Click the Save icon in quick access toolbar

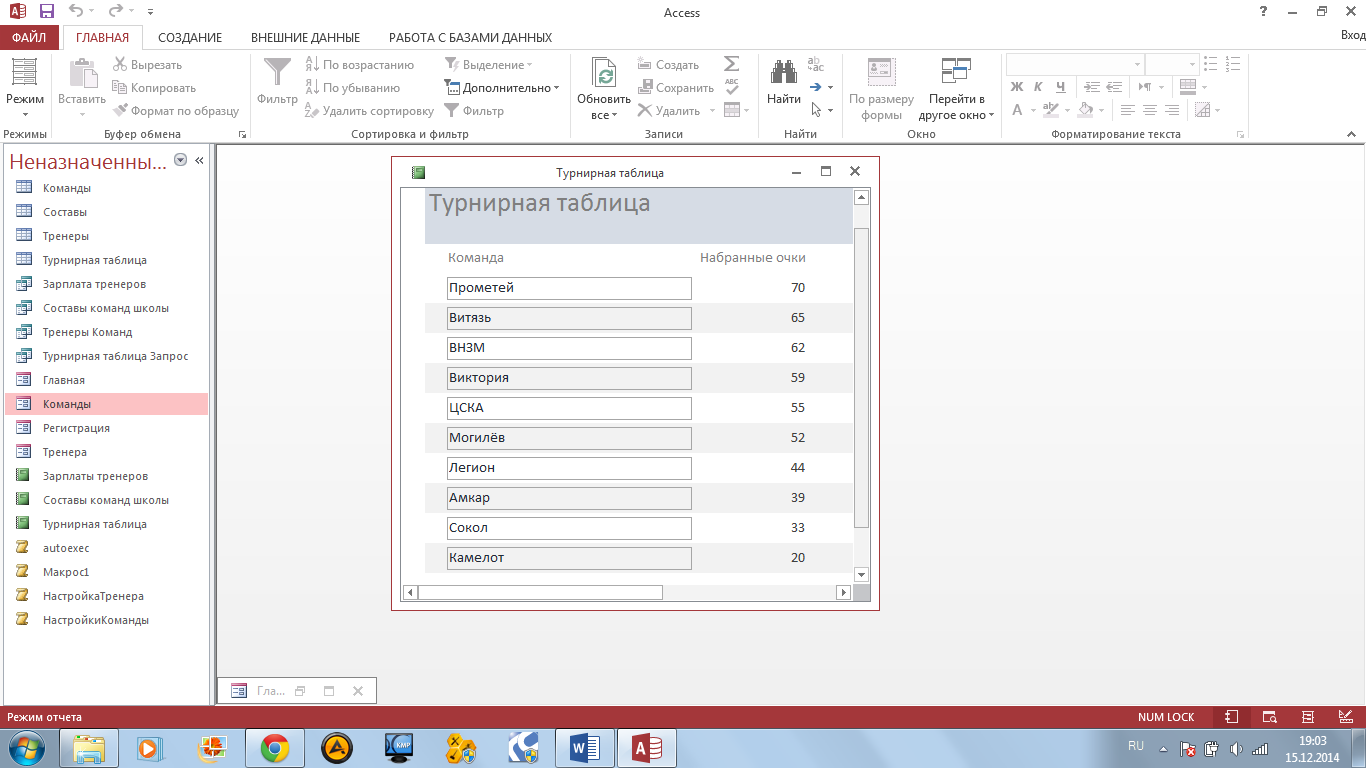click(x=46, y=12)
